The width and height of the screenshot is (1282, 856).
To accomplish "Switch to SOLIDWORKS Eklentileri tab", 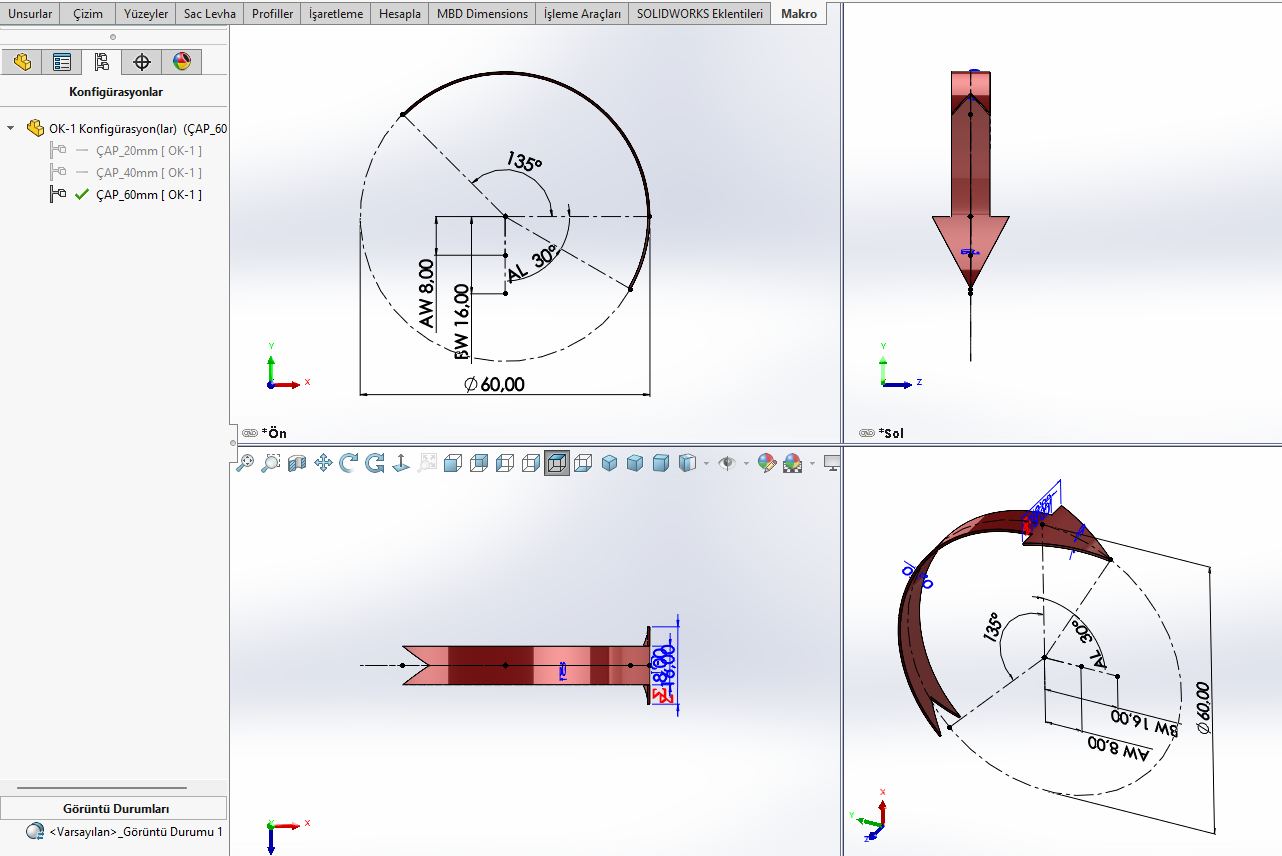I will [700, 14].
